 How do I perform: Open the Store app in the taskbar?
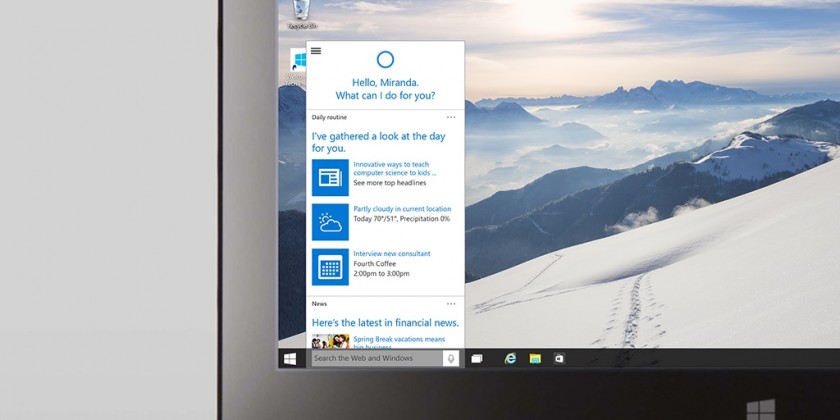pos(560,358)
